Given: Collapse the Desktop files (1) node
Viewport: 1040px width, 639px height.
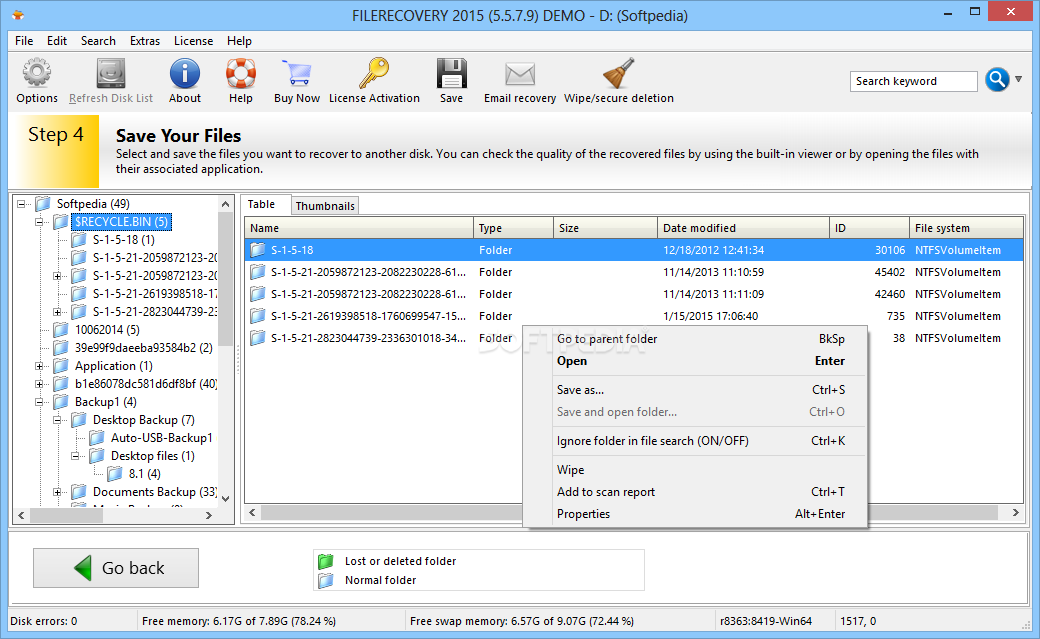Looking at the screenshot, I should coord(75,456).
